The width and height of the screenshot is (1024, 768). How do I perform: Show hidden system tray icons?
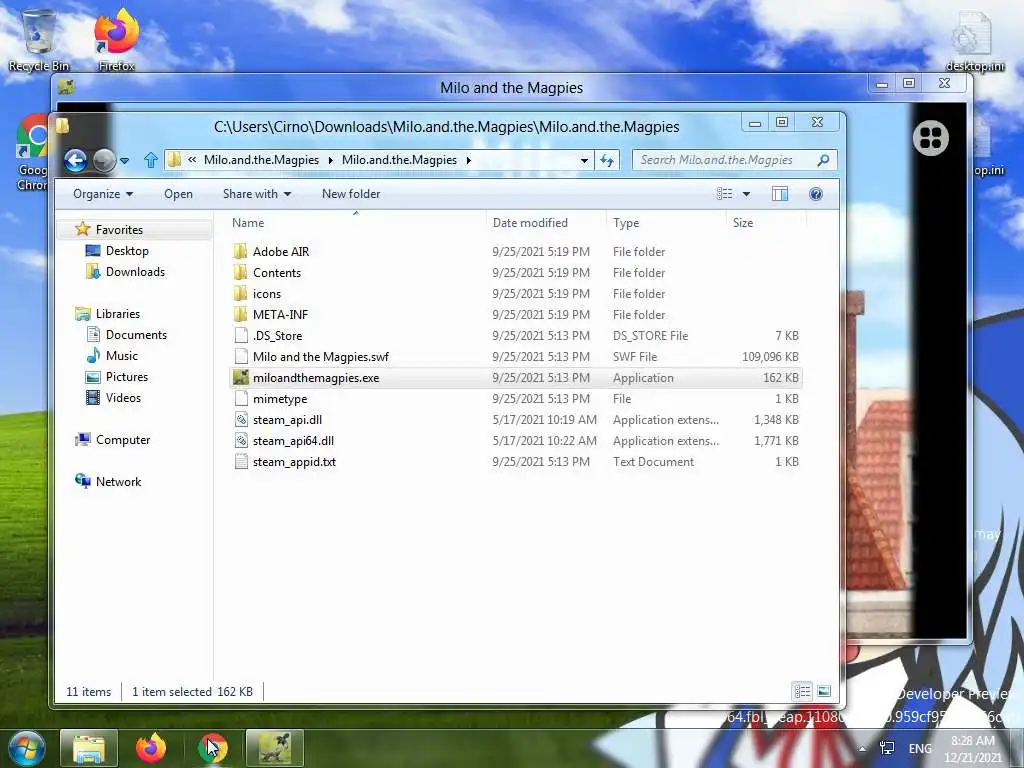[x=862, y=749]
